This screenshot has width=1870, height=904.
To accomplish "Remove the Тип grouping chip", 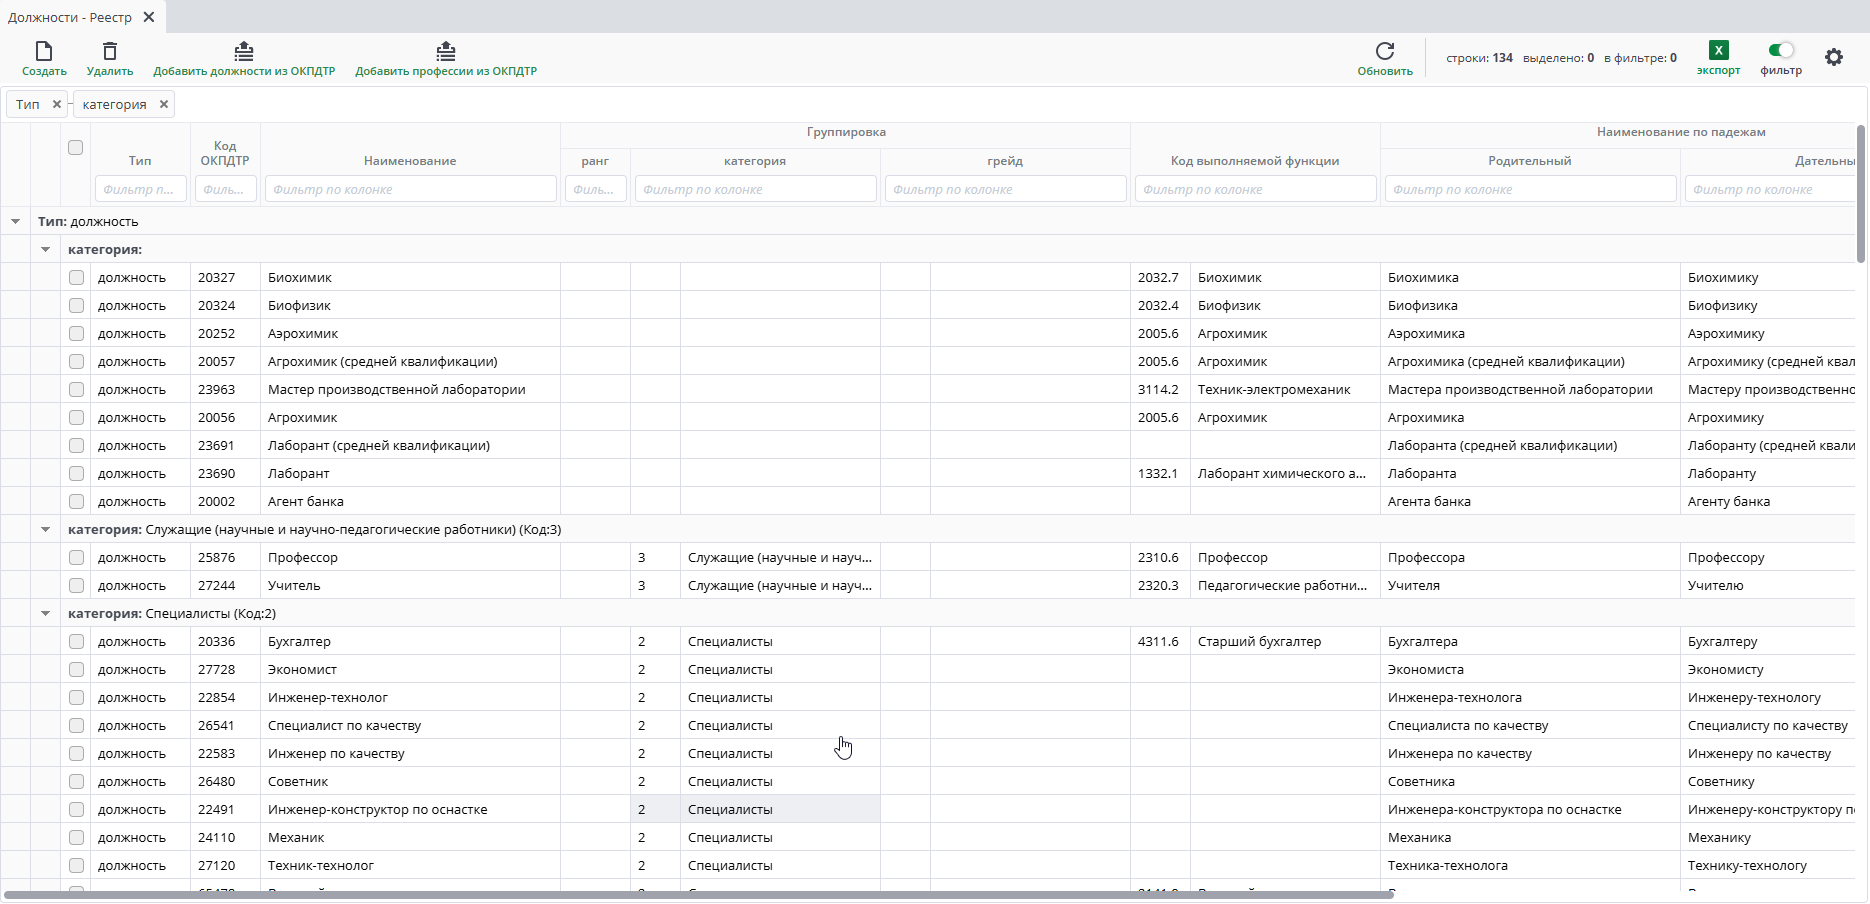I will [57, 104].
